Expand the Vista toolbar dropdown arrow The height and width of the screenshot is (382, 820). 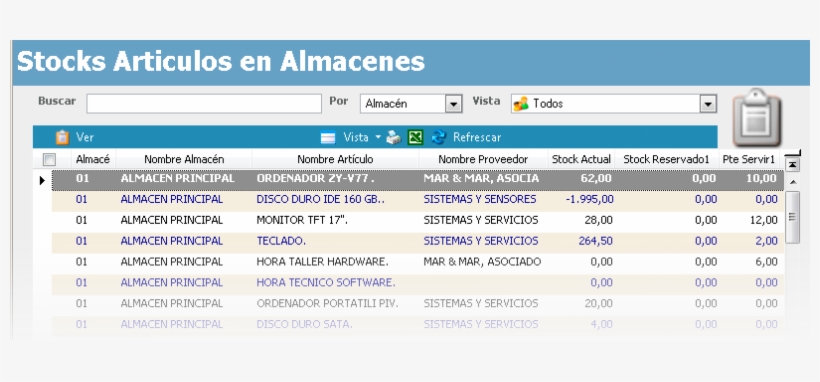tap(378, 138)
